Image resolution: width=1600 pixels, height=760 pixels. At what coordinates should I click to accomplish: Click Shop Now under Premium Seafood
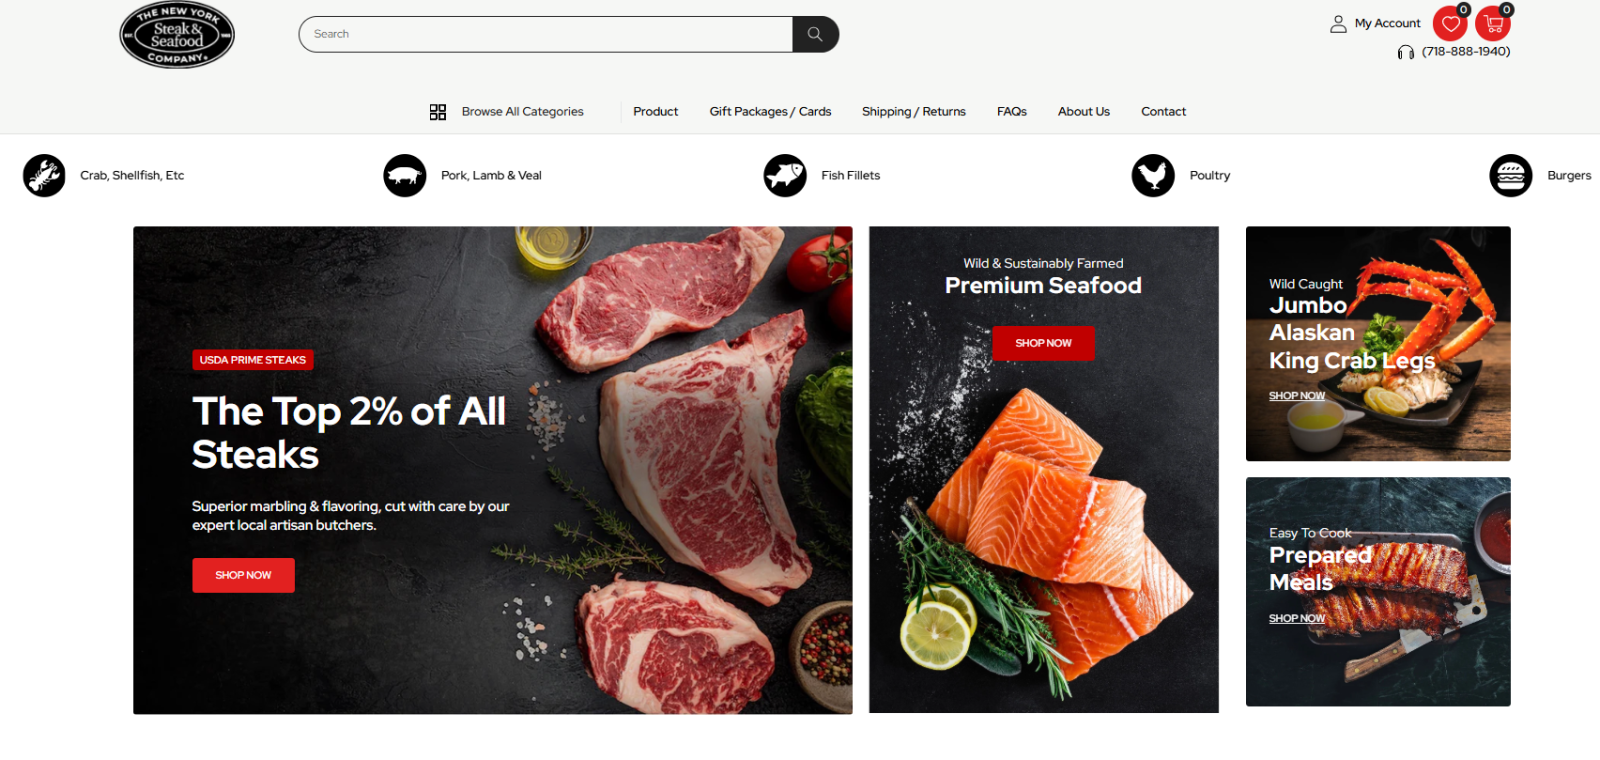pos(1043,343)
